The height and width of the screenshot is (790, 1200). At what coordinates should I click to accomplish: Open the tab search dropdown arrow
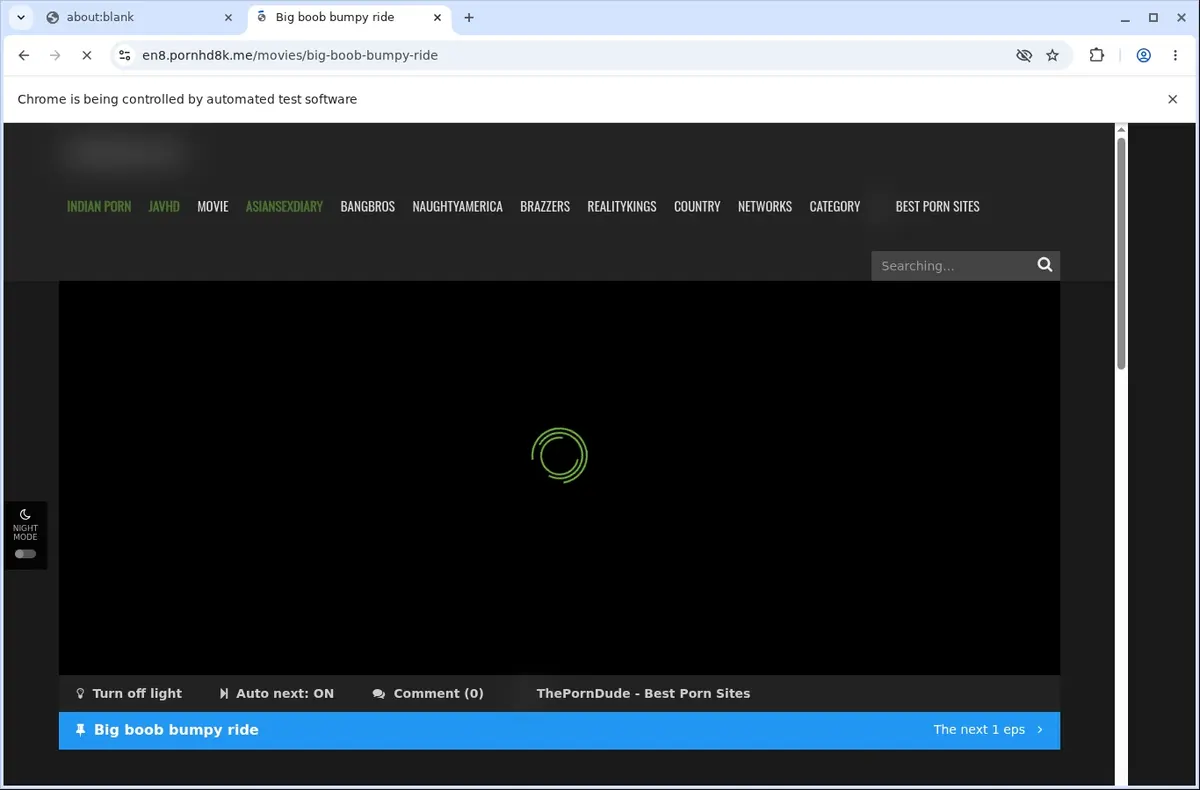(x=20, y=17)
